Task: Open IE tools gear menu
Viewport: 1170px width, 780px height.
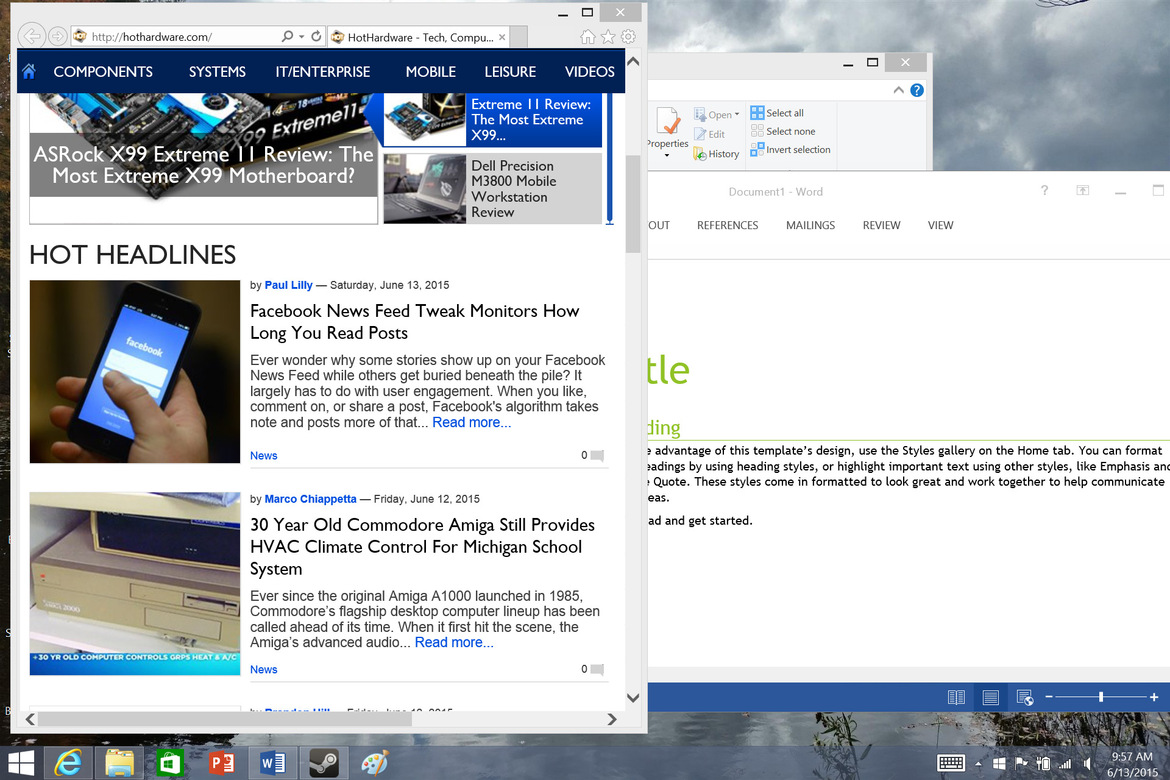Action: (628, 37)
